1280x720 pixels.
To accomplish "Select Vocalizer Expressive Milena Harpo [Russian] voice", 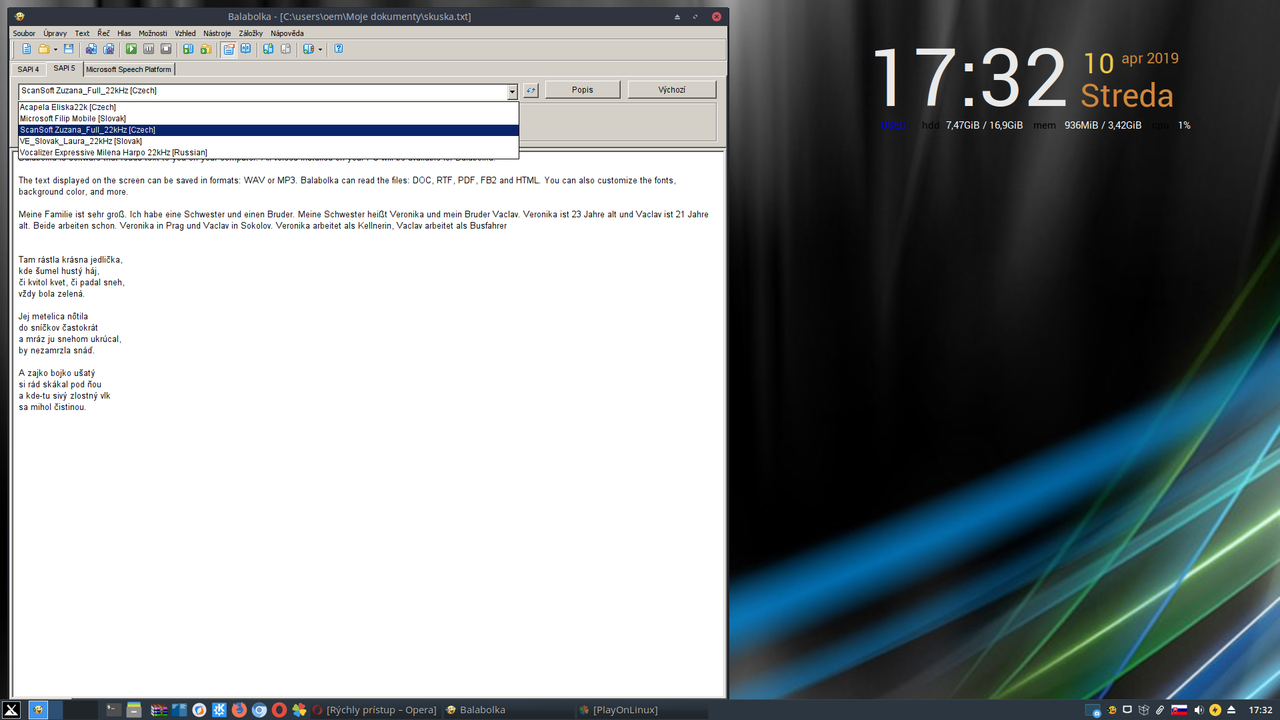I will [x=268, y=153].
